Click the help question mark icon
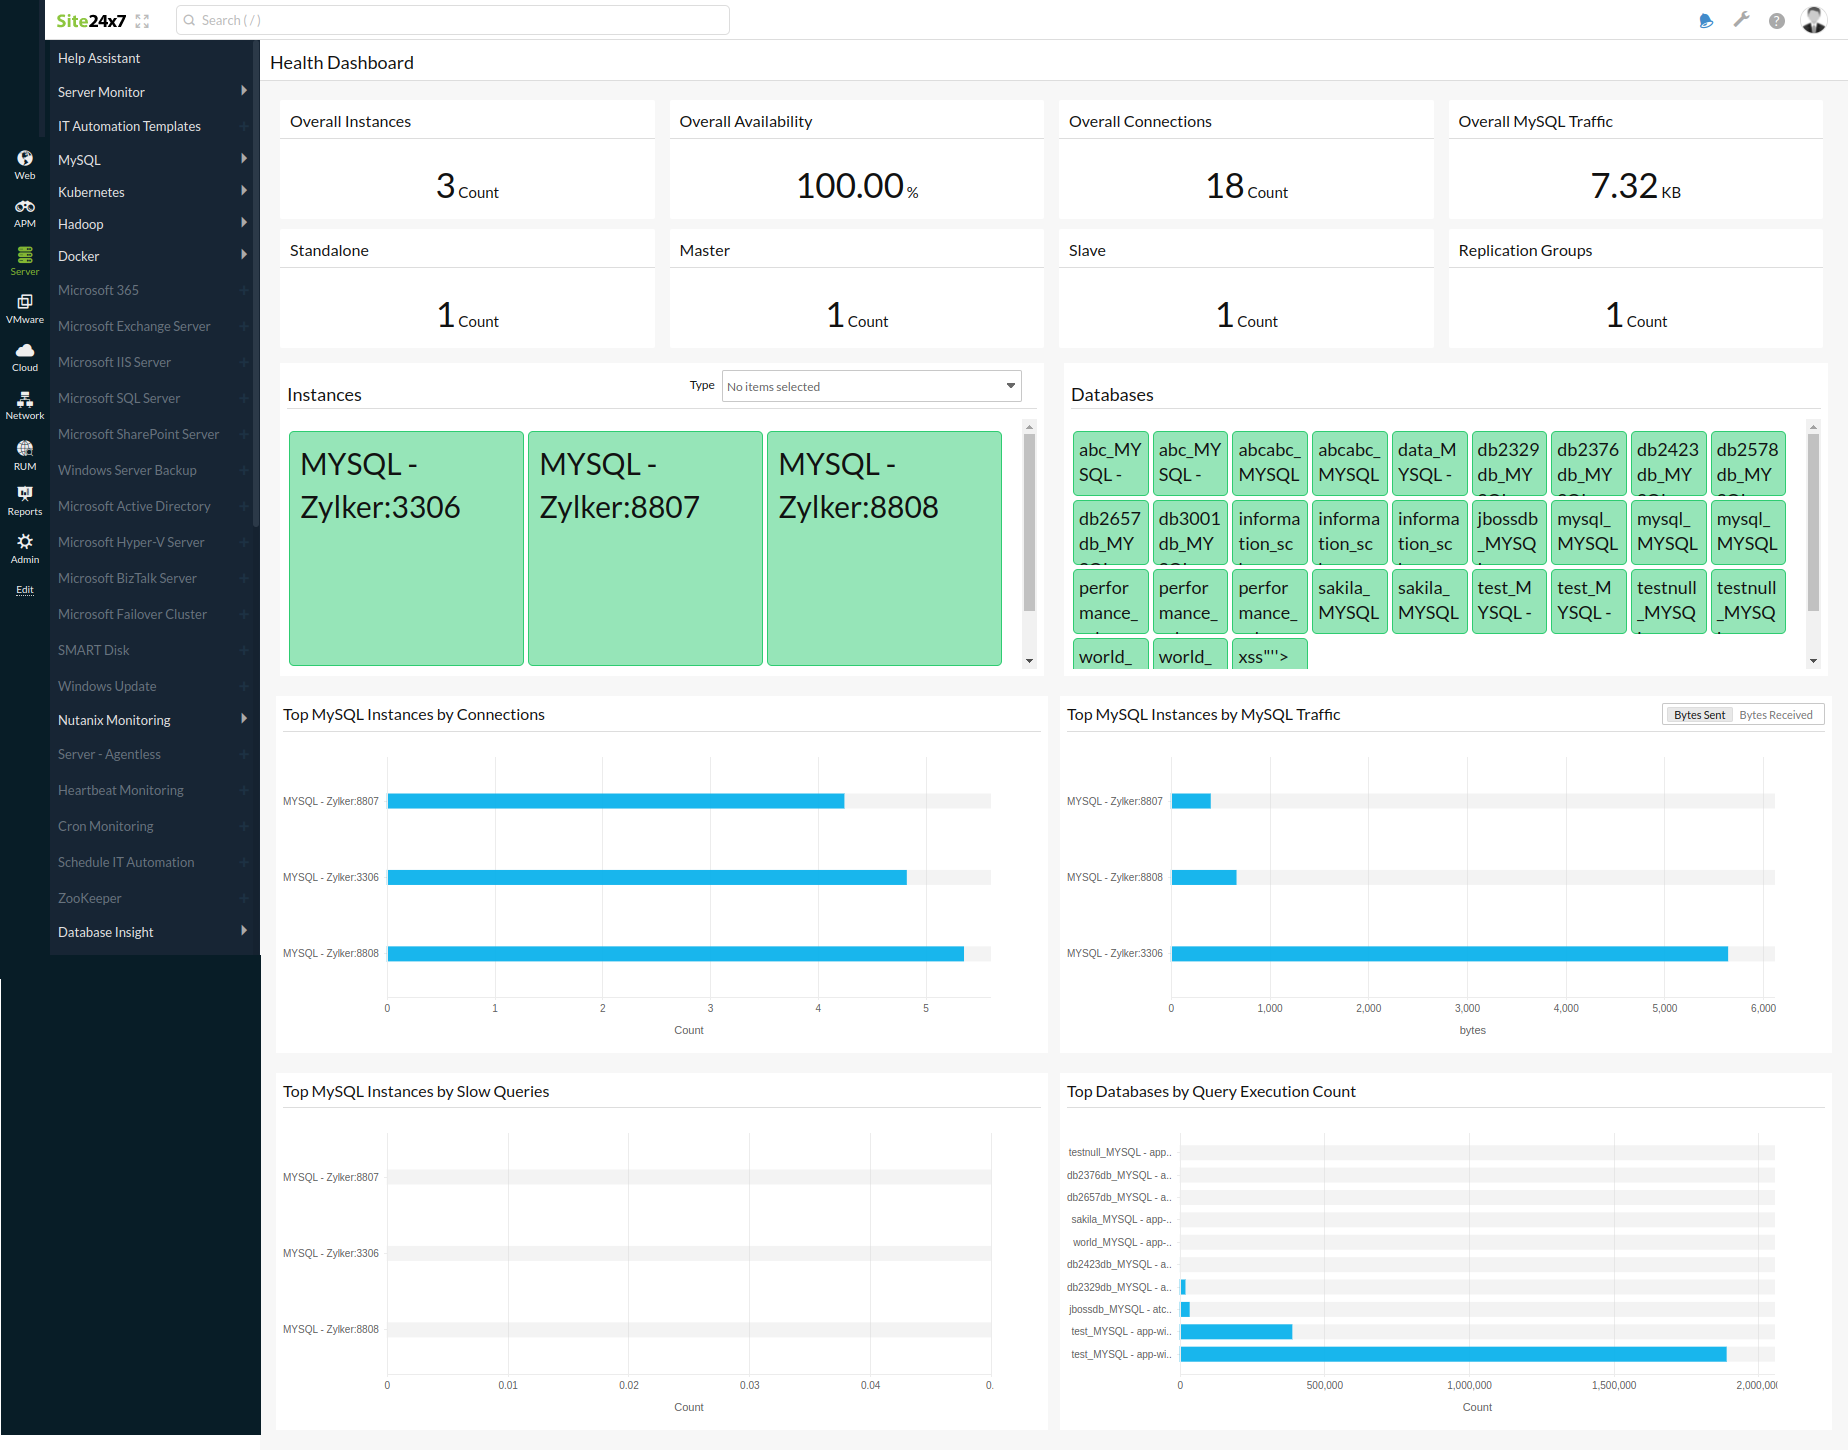The image size is (1848, 1450). point(1776,21)
